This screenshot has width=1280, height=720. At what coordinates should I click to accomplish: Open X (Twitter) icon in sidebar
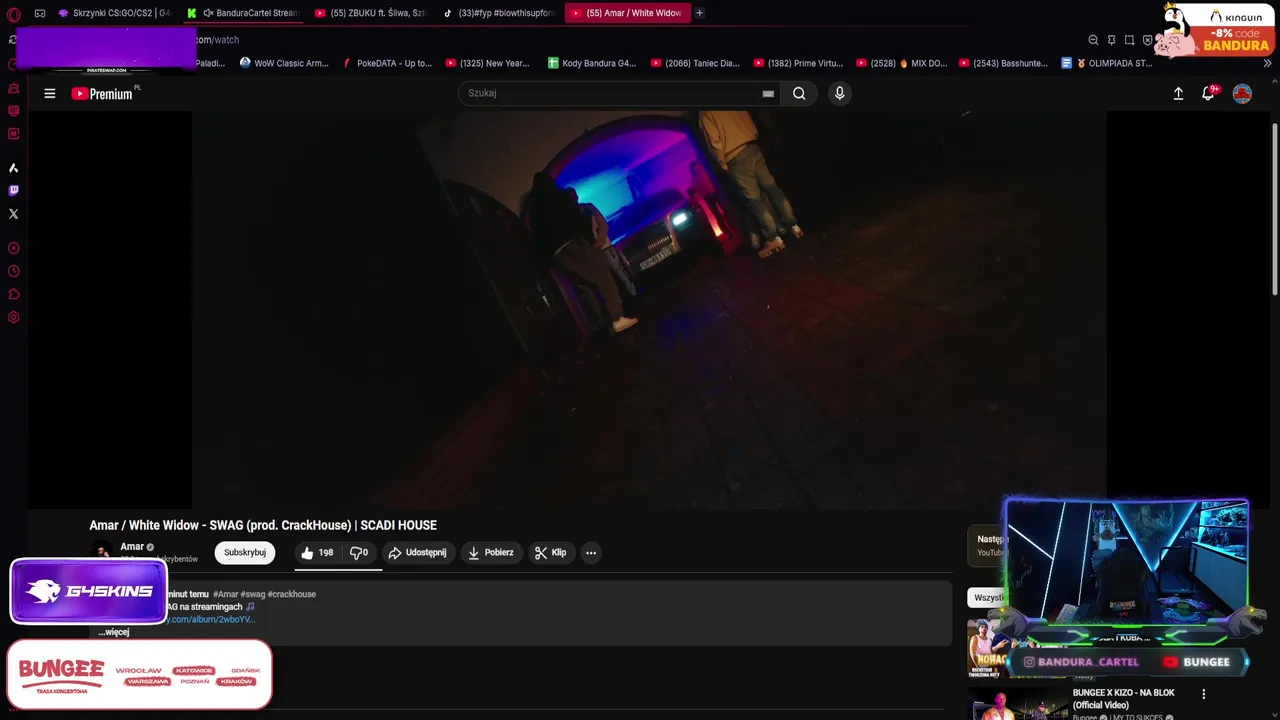tap(13, 214)
